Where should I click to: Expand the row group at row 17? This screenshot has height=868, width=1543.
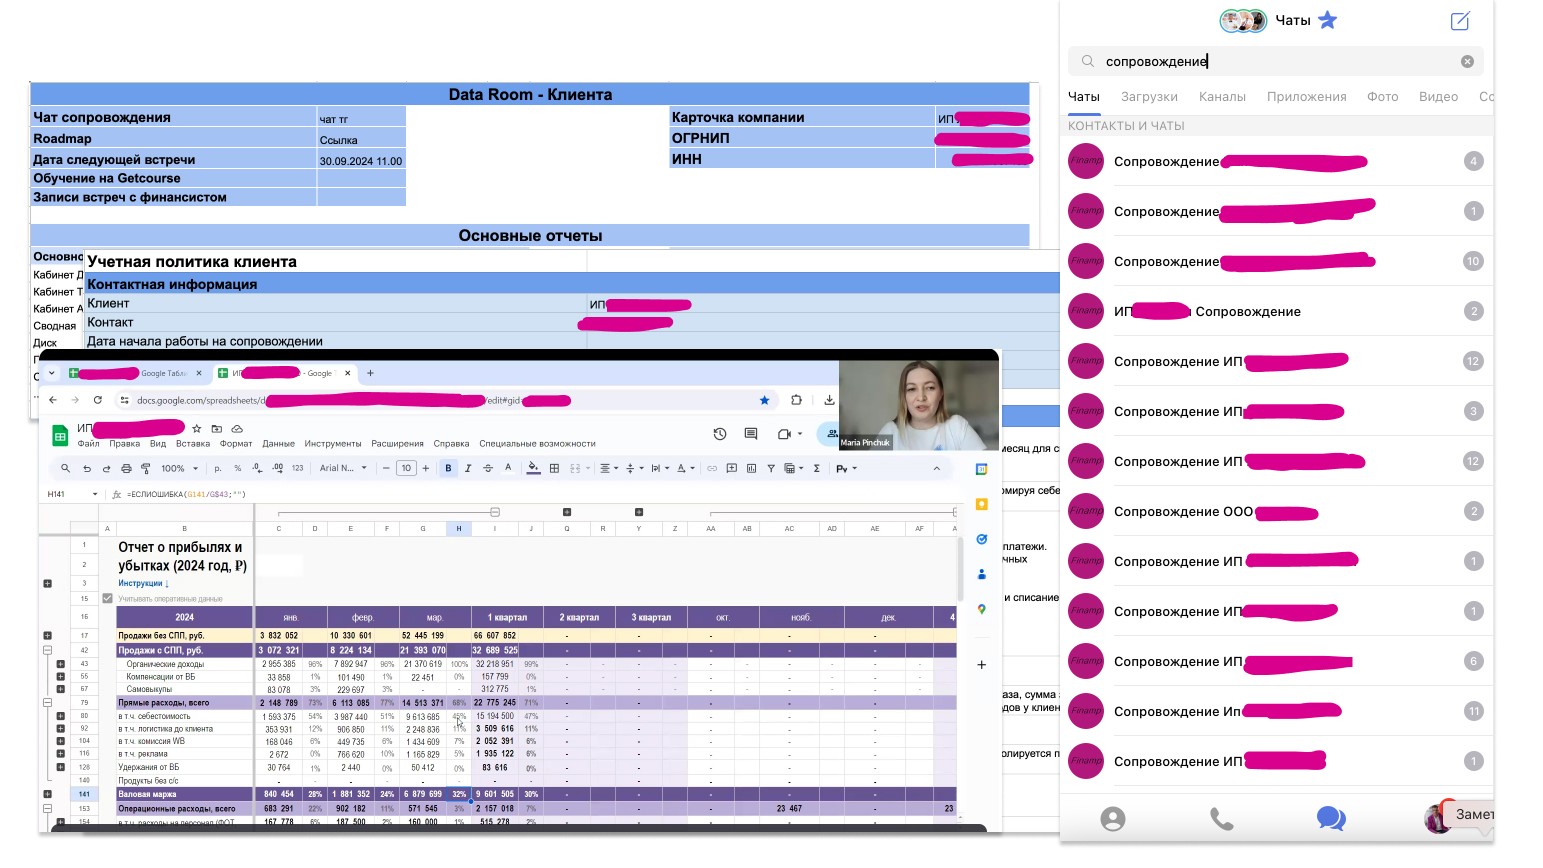pyautogui.click(x=47, y=635)
